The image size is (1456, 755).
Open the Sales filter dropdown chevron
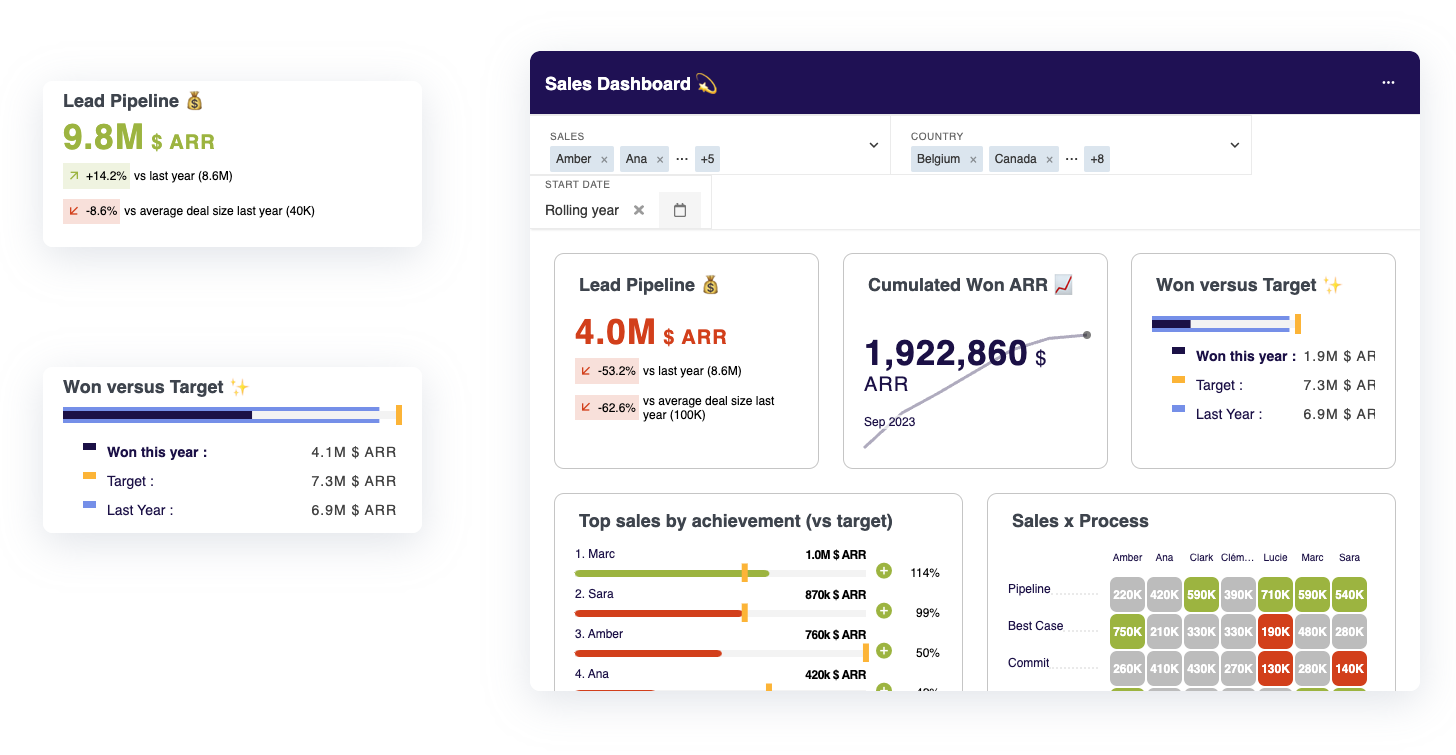pos(873,144)
